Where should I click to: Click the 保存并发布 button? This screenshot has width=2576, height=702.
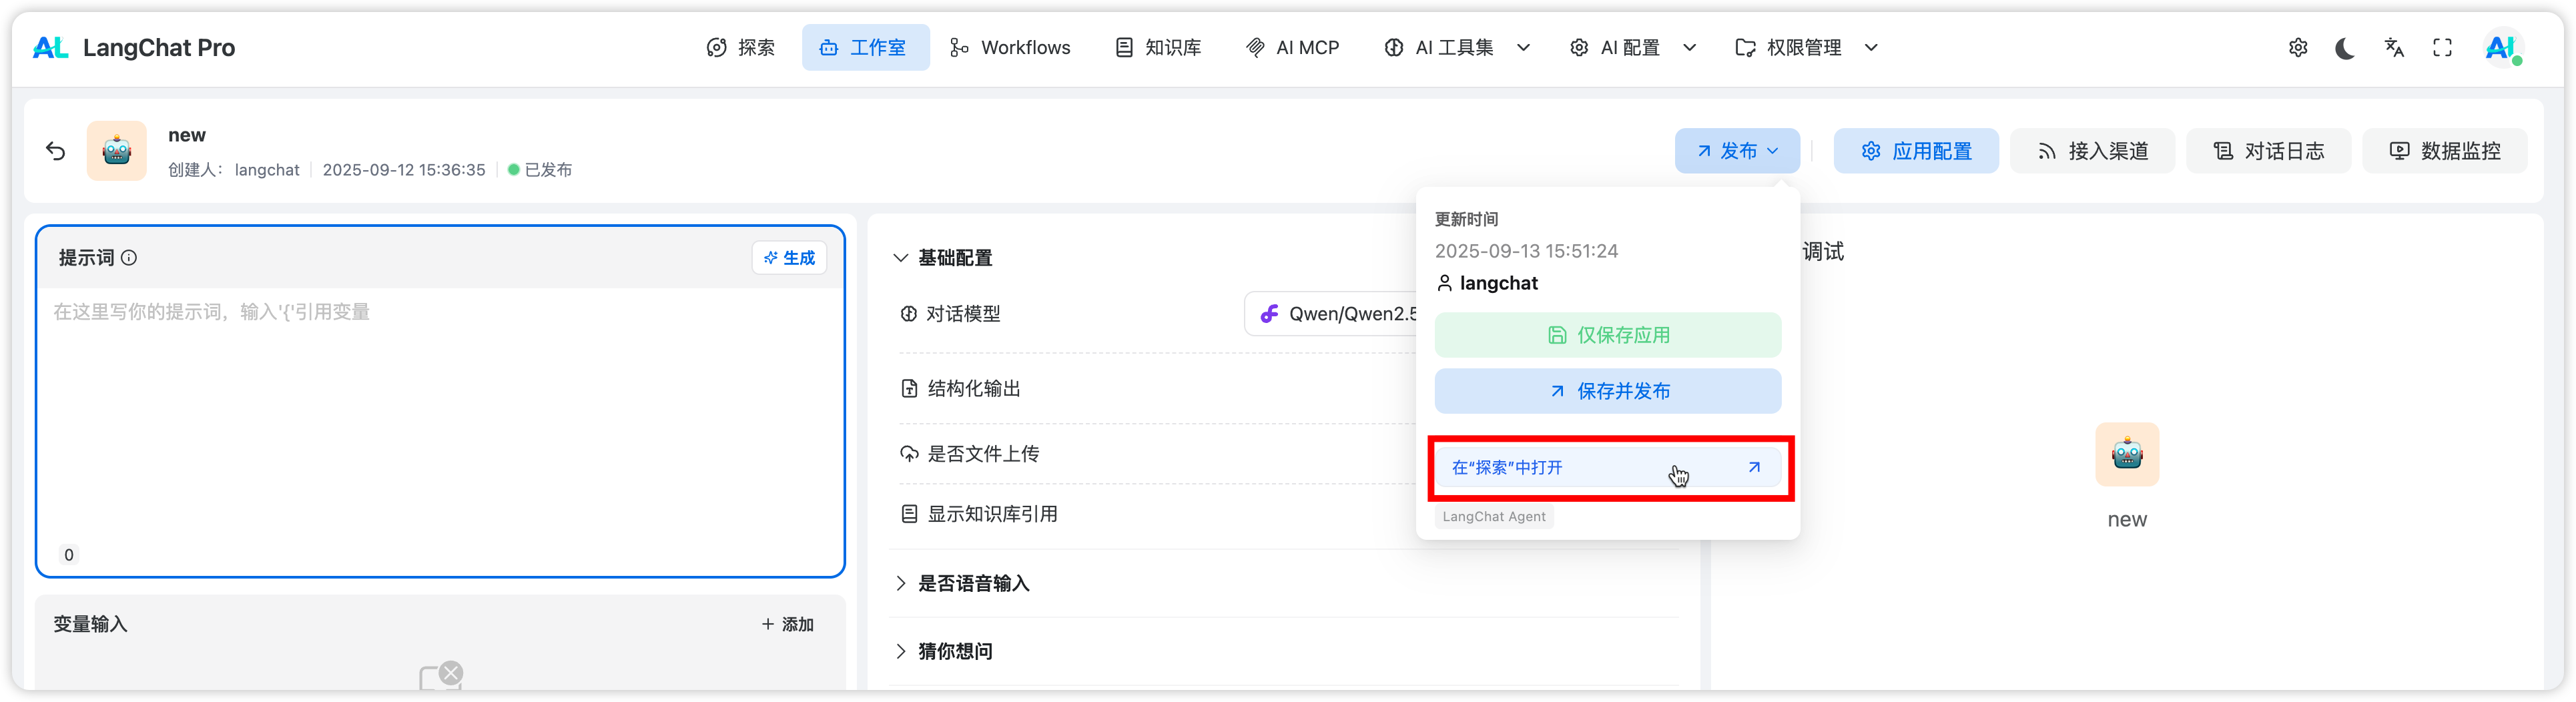[x=1607, y=391]
